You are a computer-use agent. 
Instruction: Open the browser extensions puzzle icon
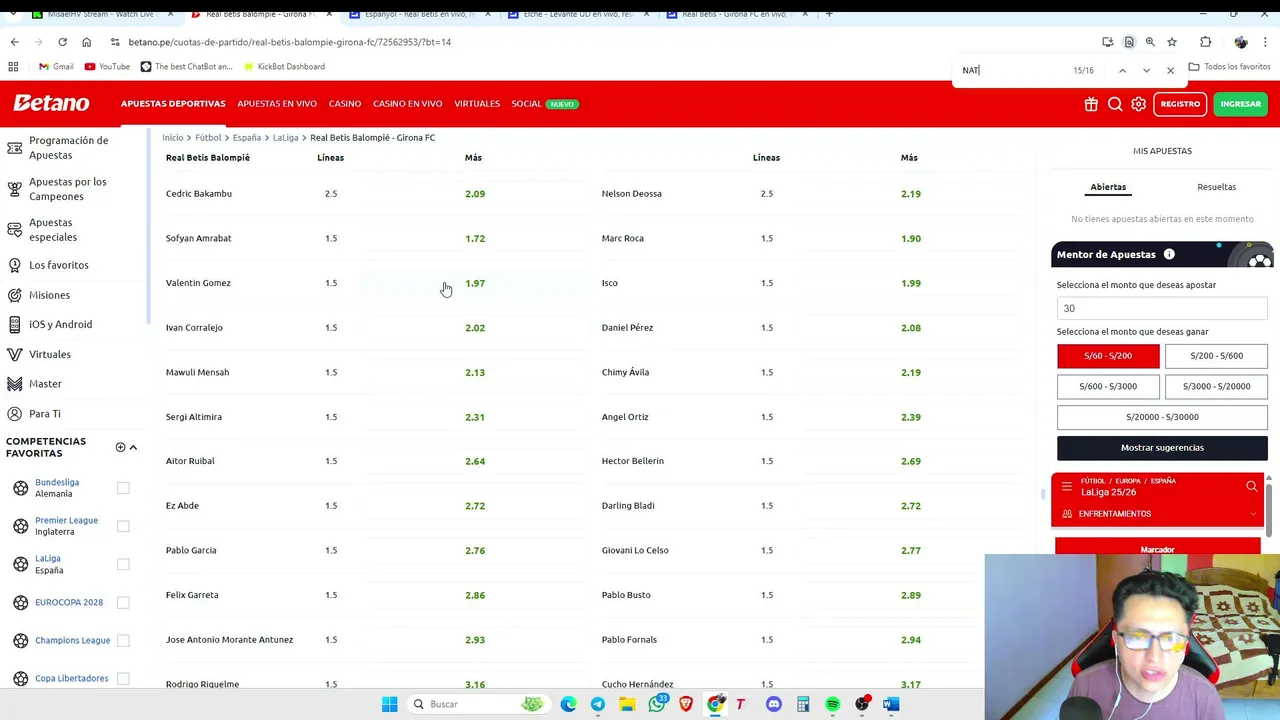(x=1205, y=42)
